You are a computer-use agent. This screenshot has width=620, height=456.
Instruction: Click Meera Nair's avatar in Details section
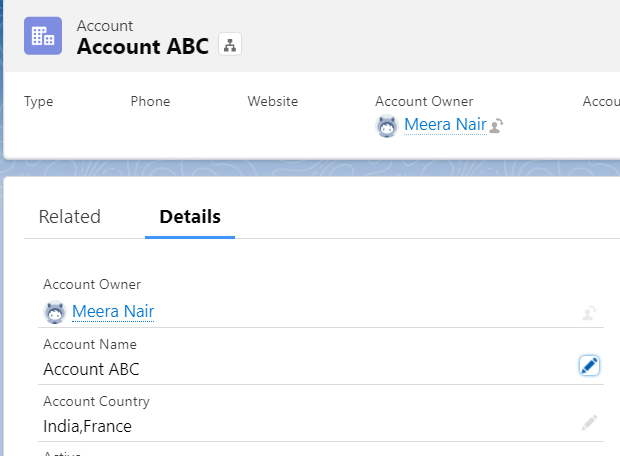point(55,312)
